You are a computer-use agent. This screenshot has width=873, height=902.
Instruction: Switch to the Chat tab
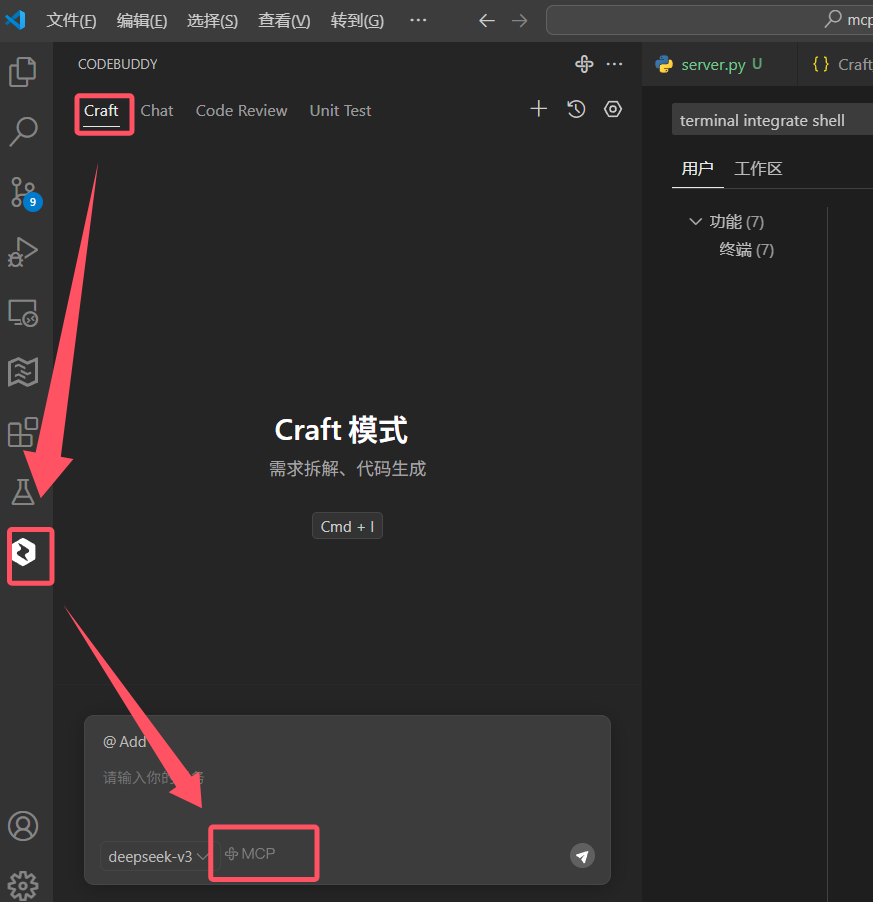click(x=157, y=110)
